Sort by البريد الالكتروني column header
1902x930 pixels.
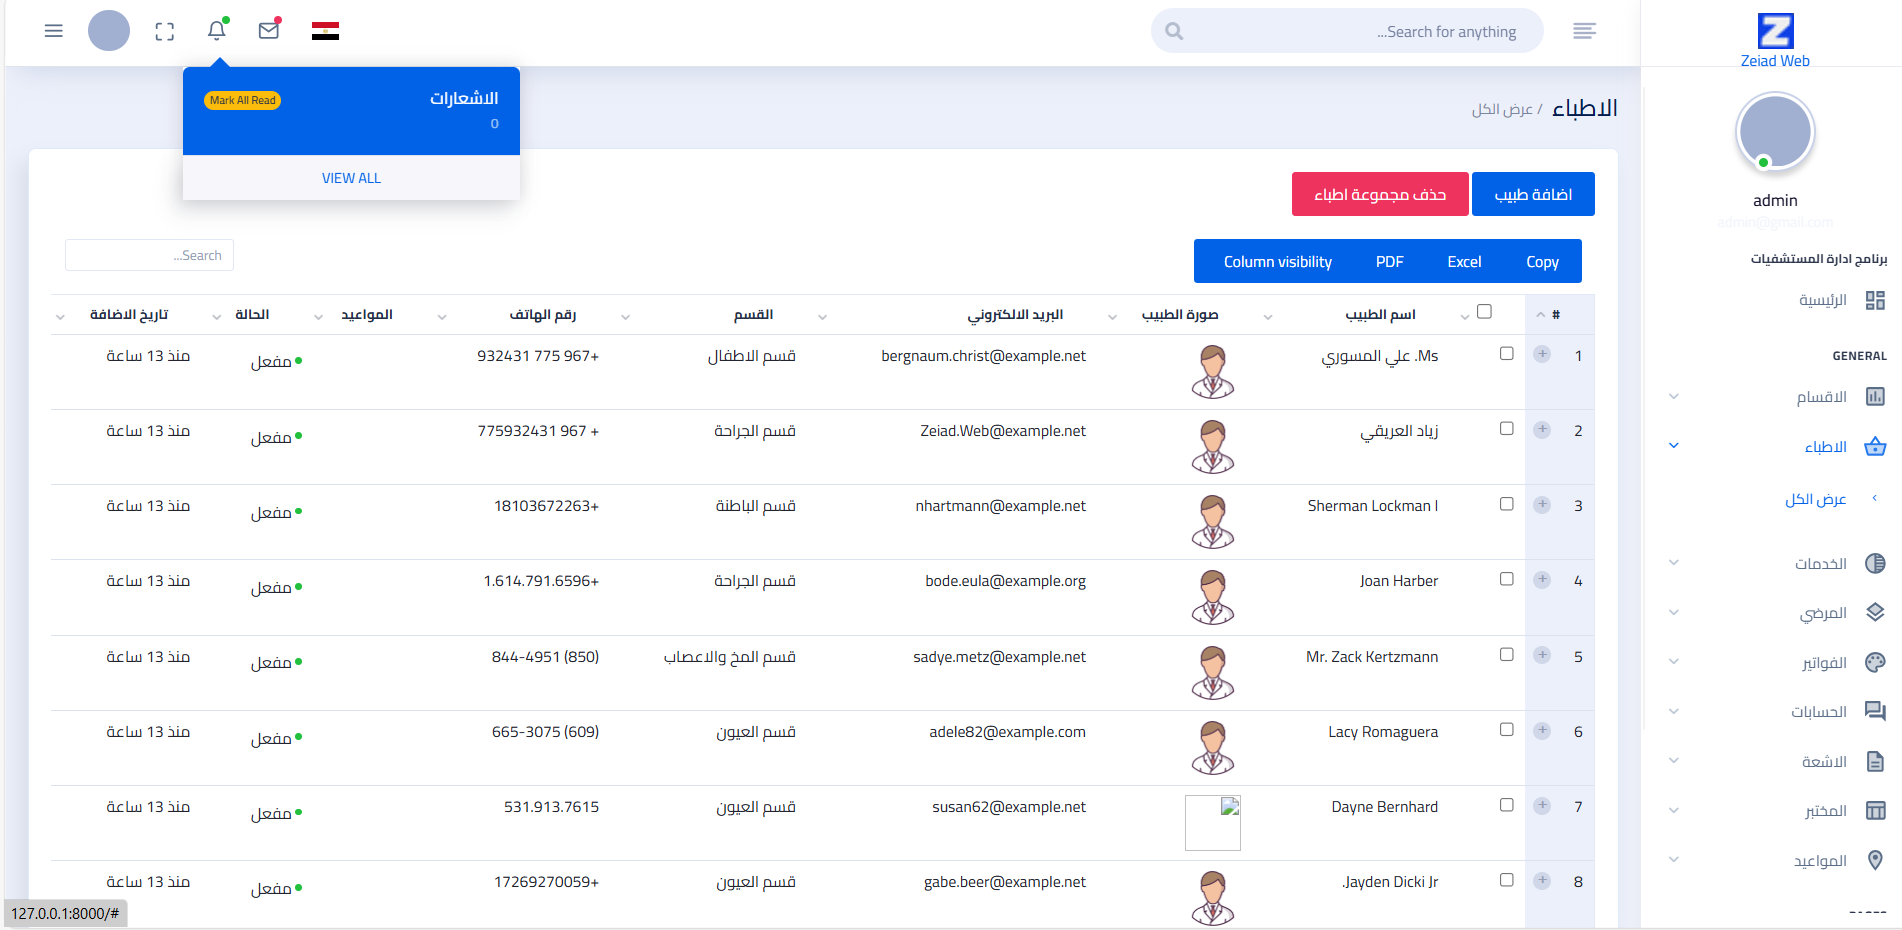point(1015,314)
